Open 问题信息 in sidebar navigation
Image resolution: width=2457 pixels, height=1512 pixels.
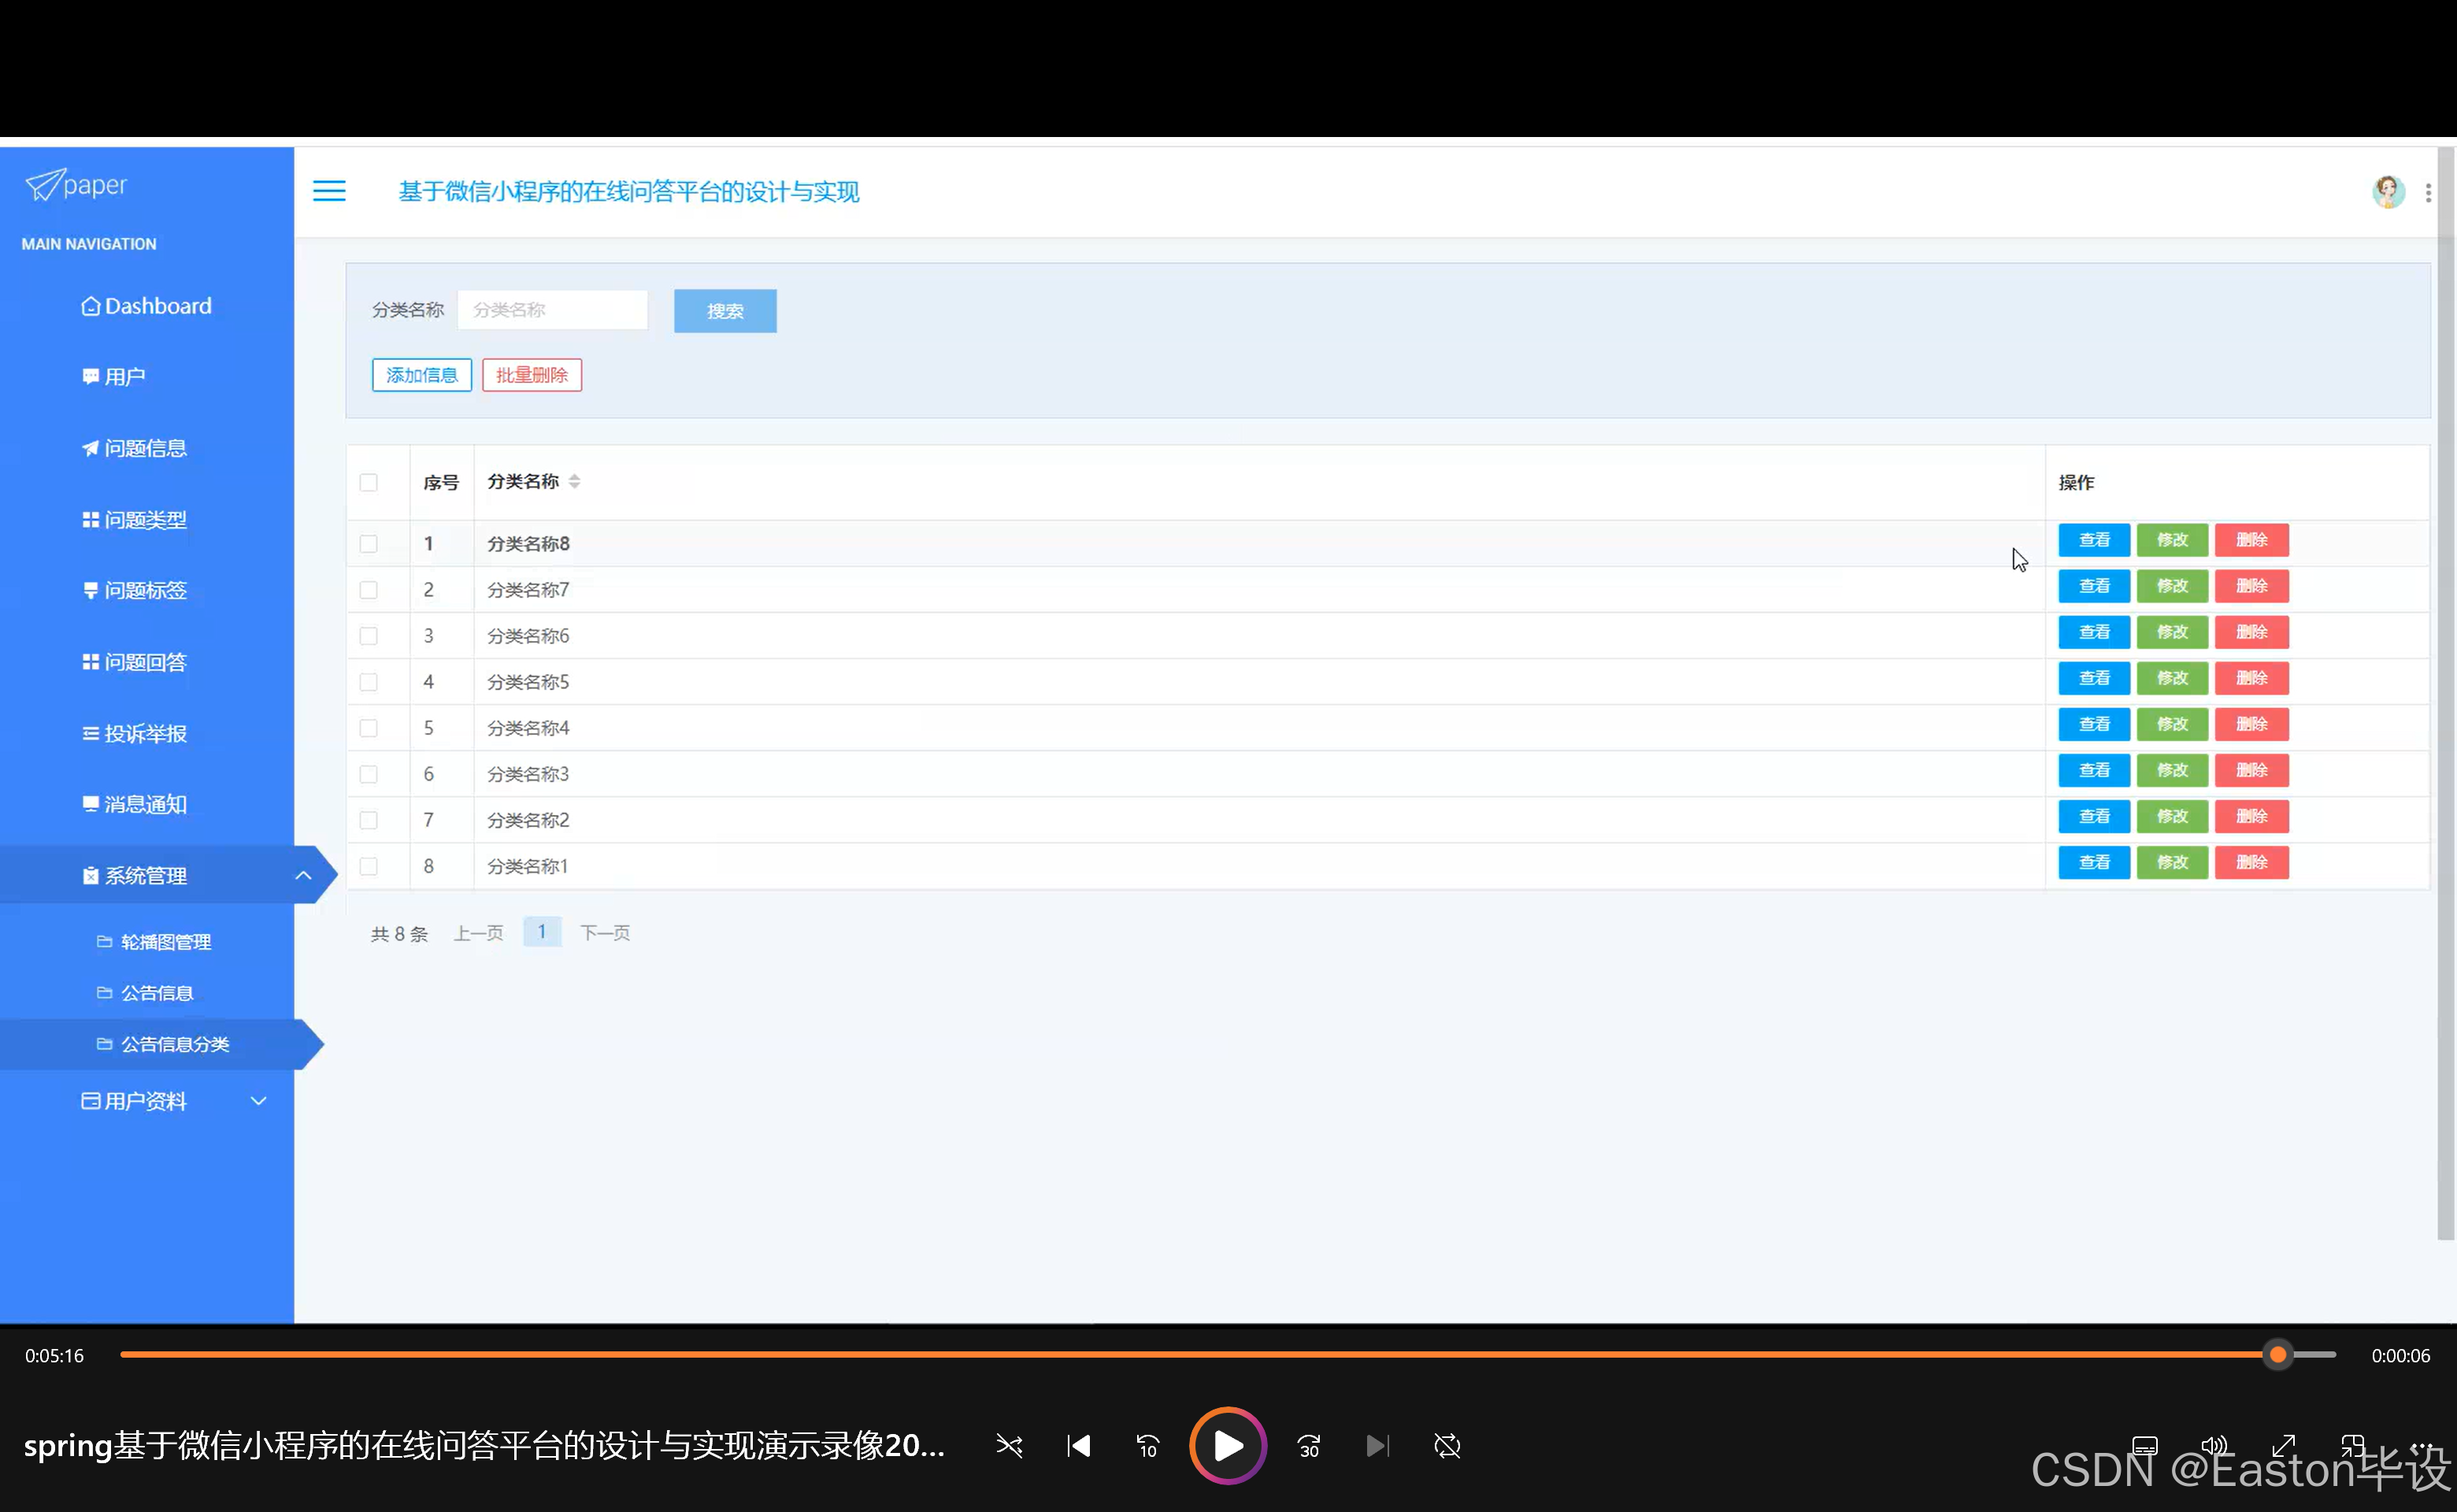(x=145, y=448)
